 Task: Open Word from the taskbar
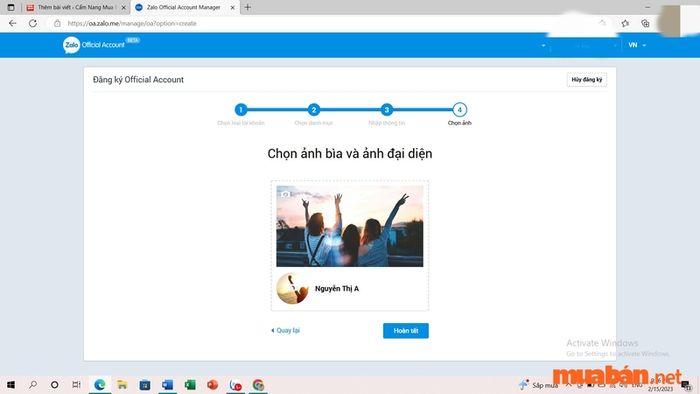tap(167, 384)
